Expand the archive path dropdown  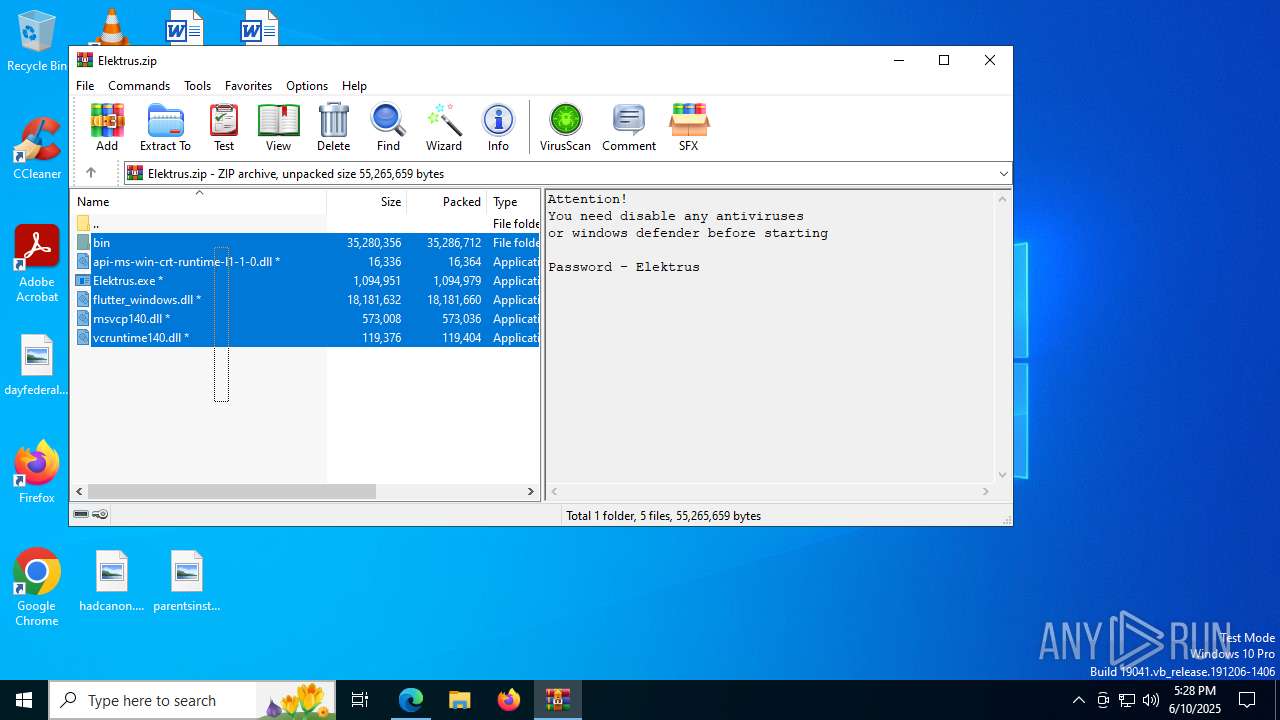point(1003,173)
